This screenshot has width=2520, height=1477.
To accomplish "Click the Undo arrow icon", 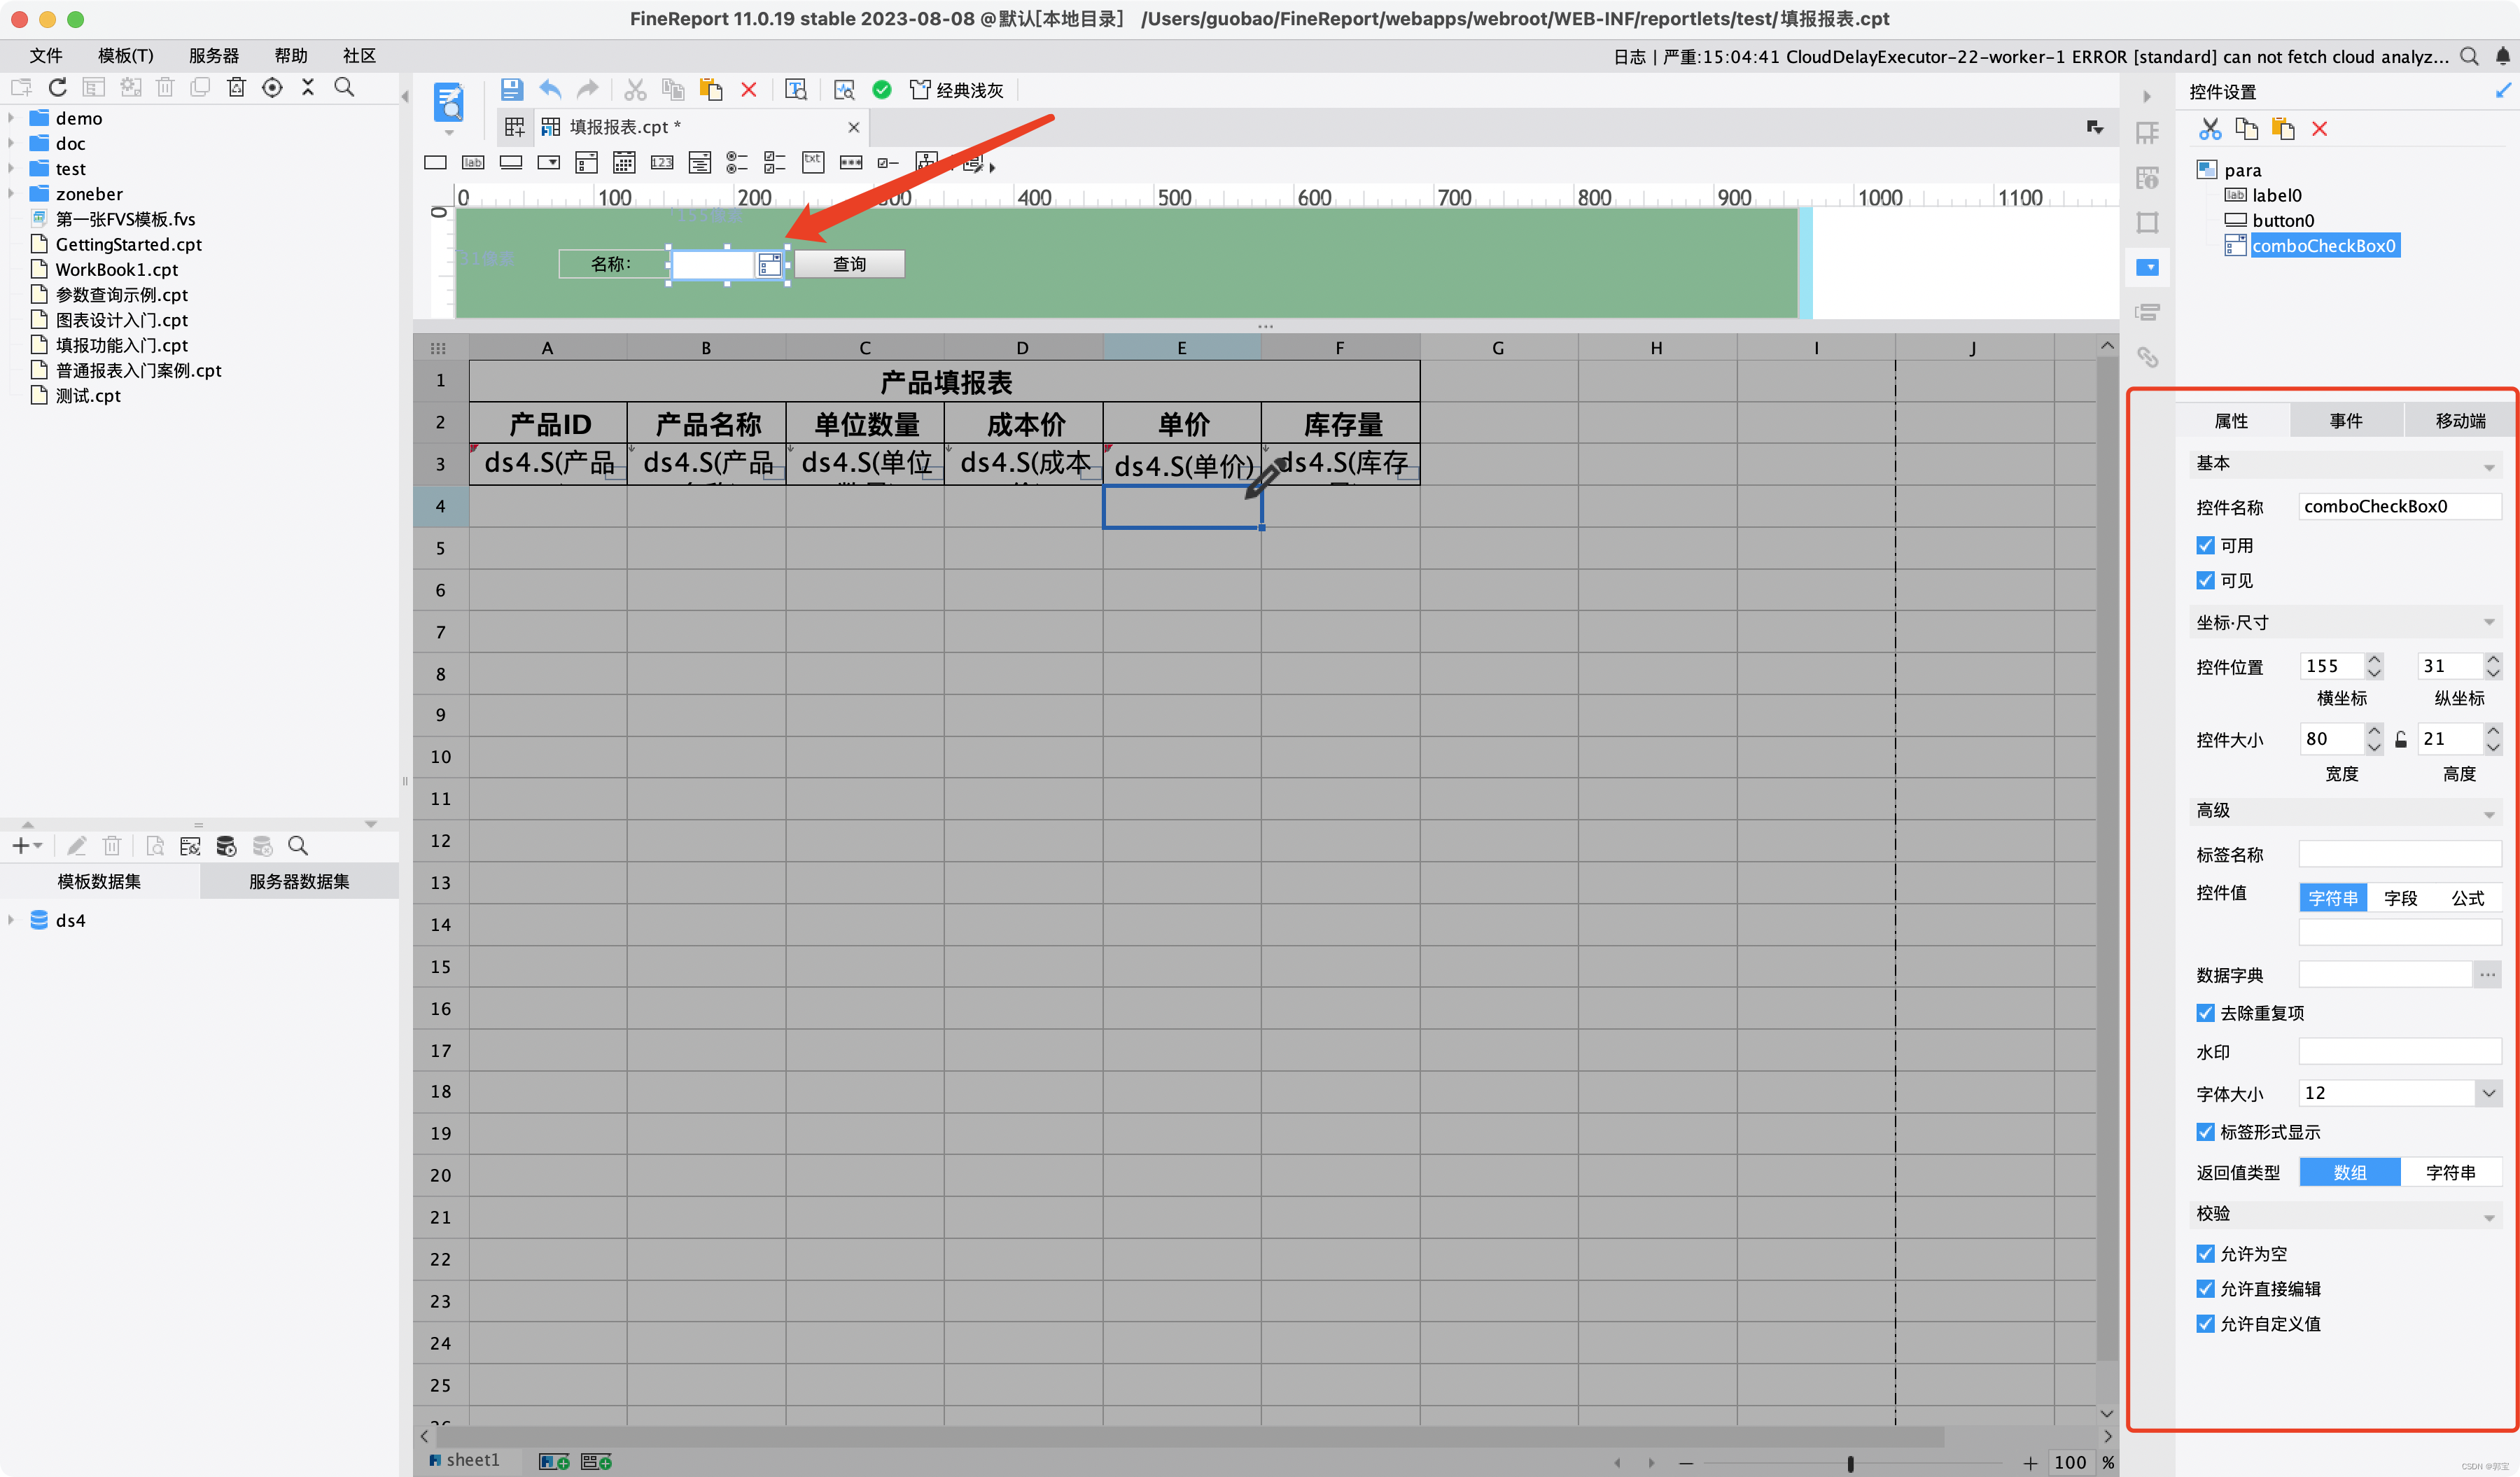I will click(x=550, y=89).
